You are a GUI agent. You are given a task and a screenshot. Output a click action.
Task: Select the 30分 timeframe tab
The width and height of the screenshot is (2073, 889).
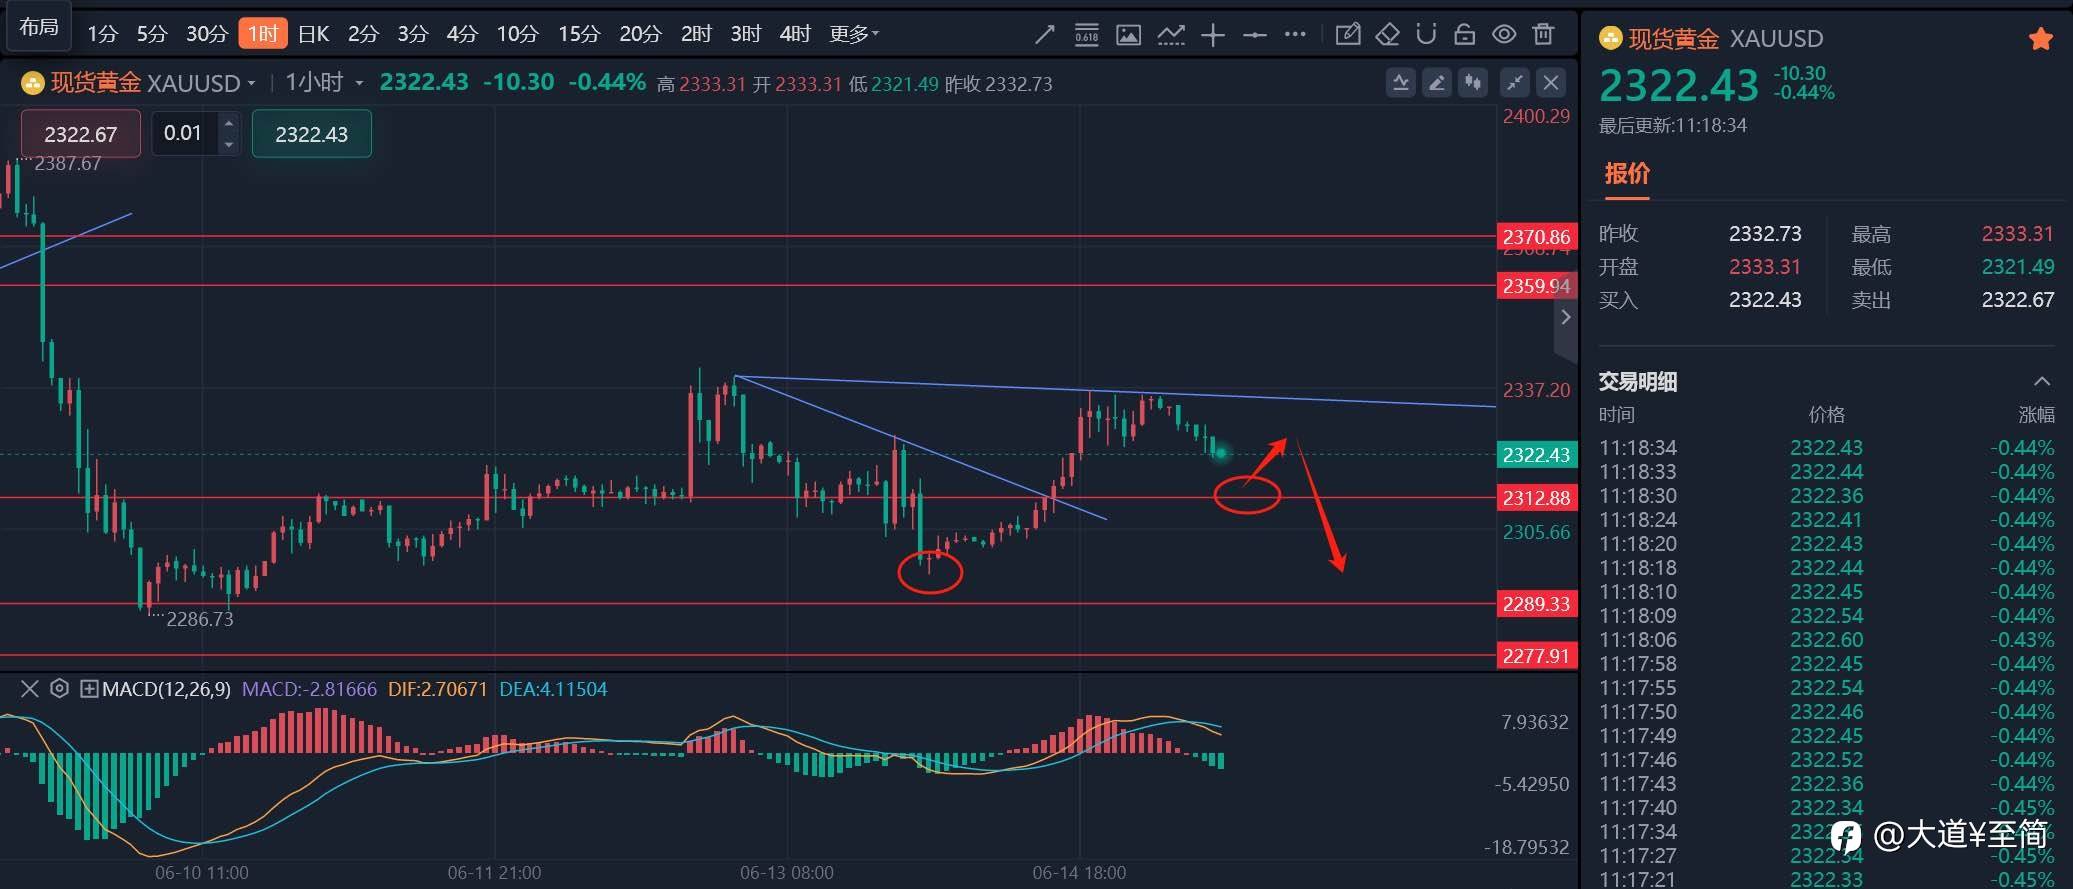point(207,34)
